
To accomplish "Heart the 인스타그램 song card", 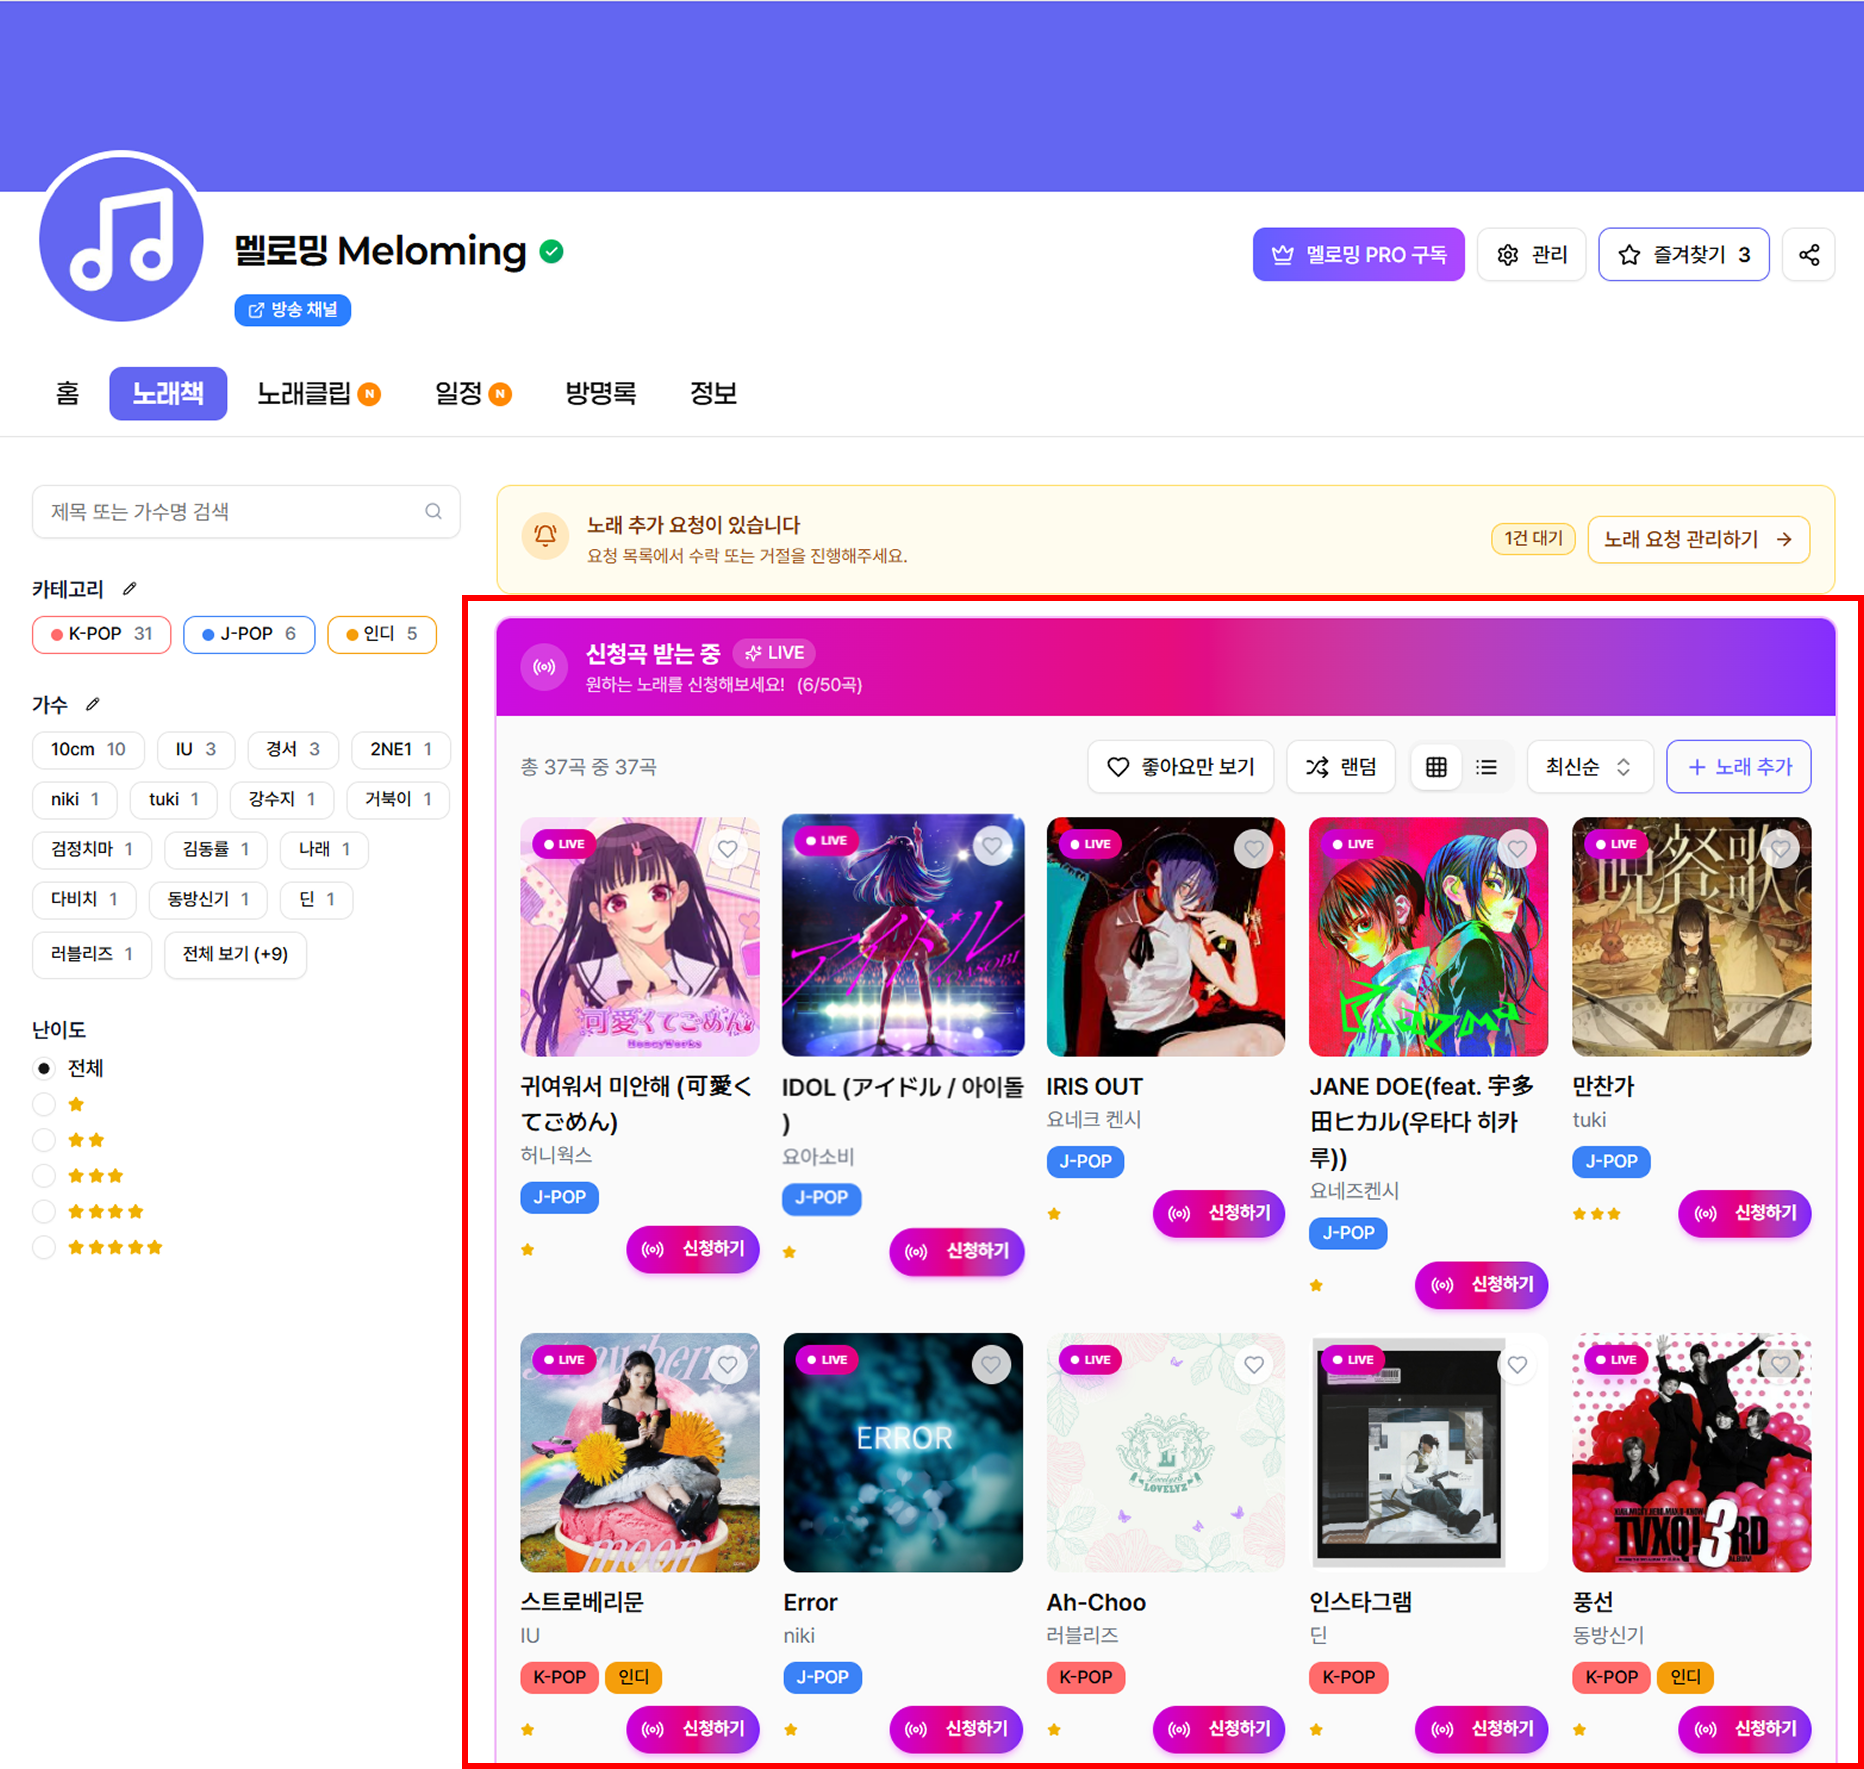I will tap(1517, 1365).
